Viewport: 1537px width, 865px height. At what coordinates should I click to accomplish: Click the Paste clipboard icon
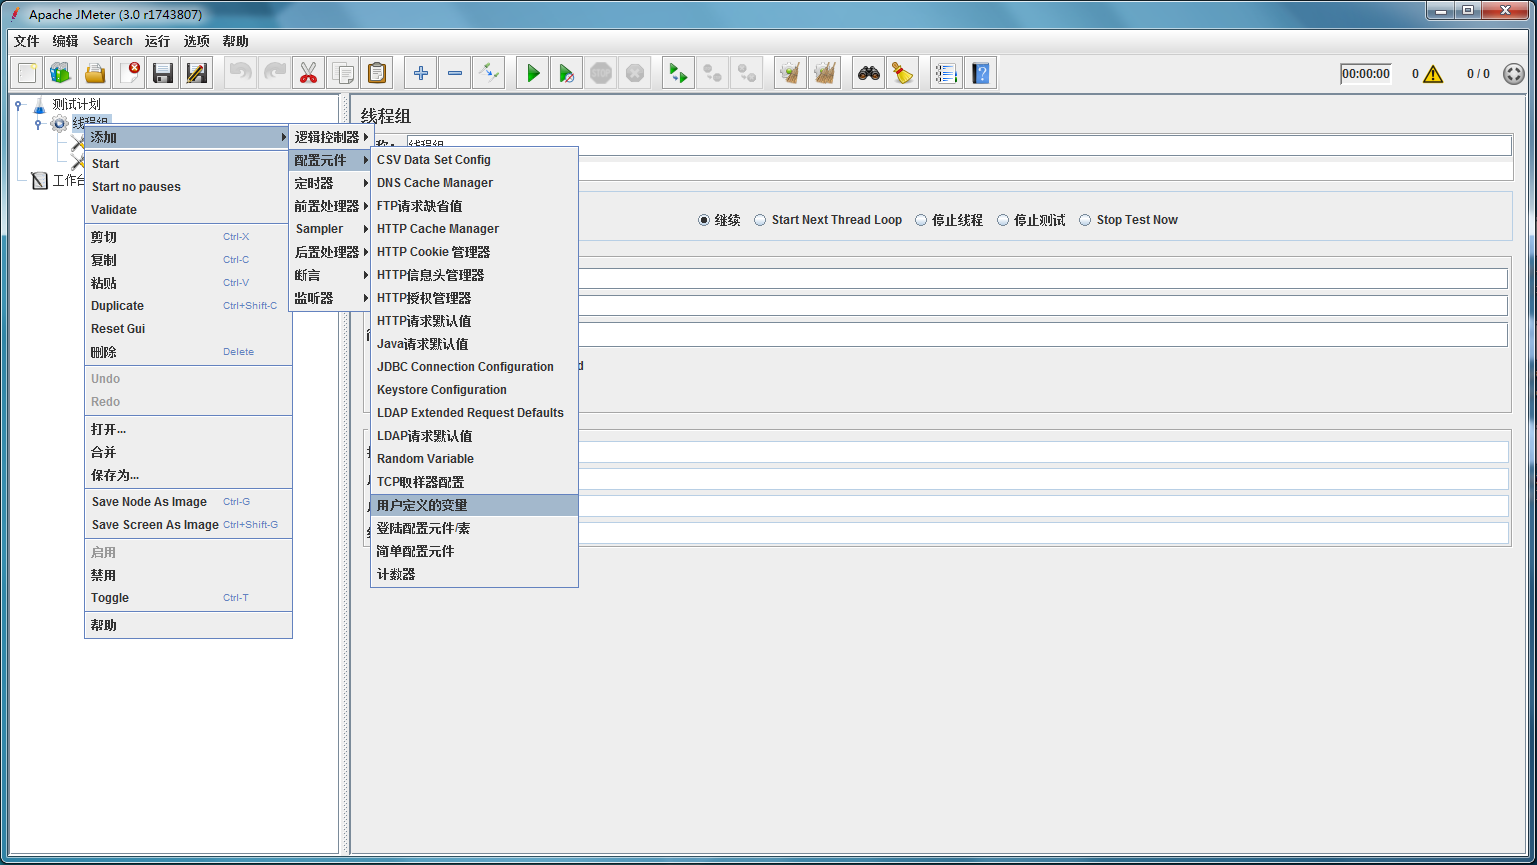point(376,73)
